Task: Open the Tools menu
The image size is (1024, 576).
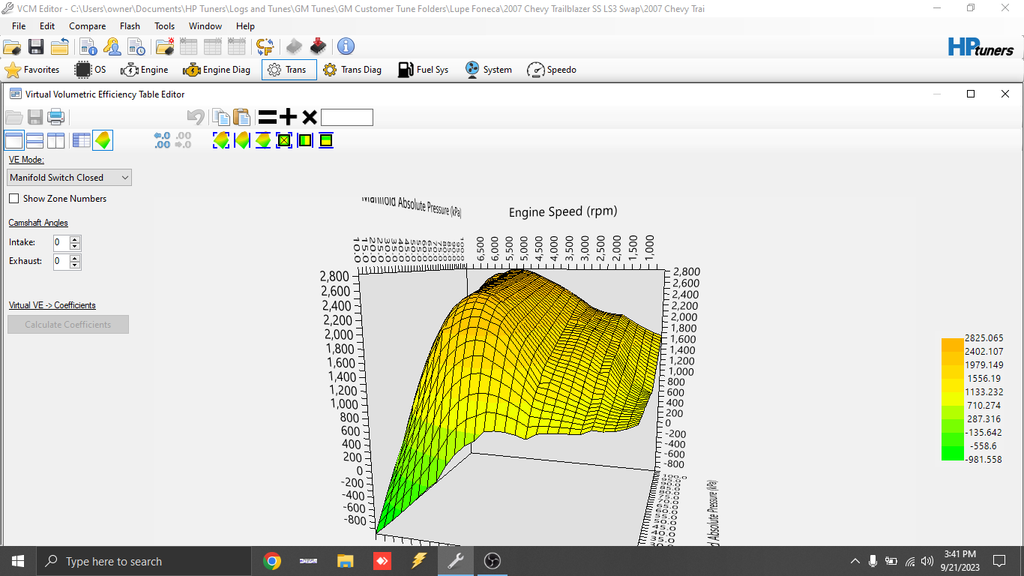Action: (x=164, y=25)
